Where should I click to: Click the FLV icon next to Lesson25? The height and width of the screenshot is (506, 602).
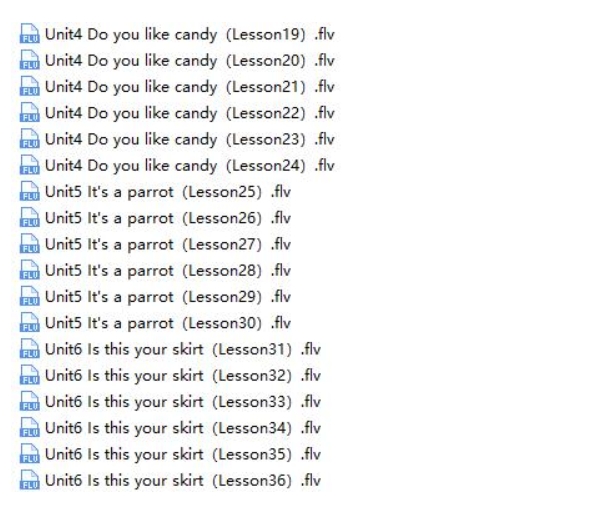pyautogui.click(x=27, y=191)
